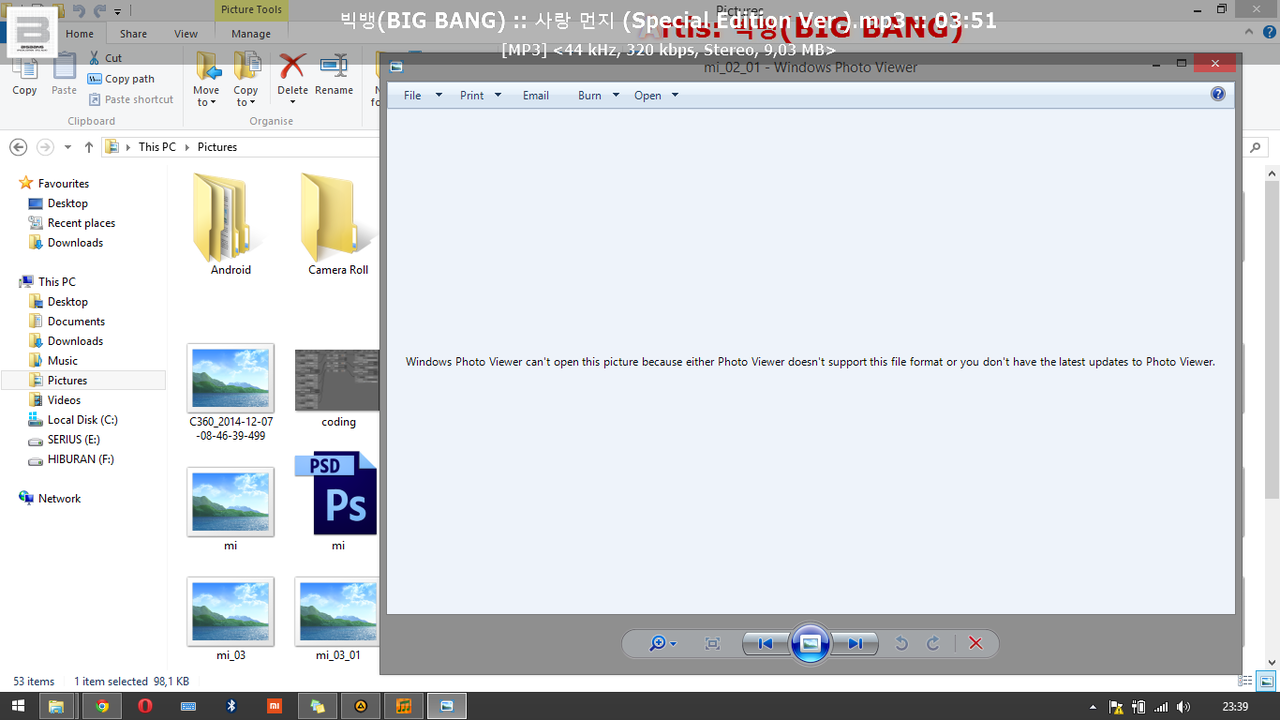Click the Paste icon in Explorer ribbon
Screen dimensions: 1280x720
tap(64, 74)
